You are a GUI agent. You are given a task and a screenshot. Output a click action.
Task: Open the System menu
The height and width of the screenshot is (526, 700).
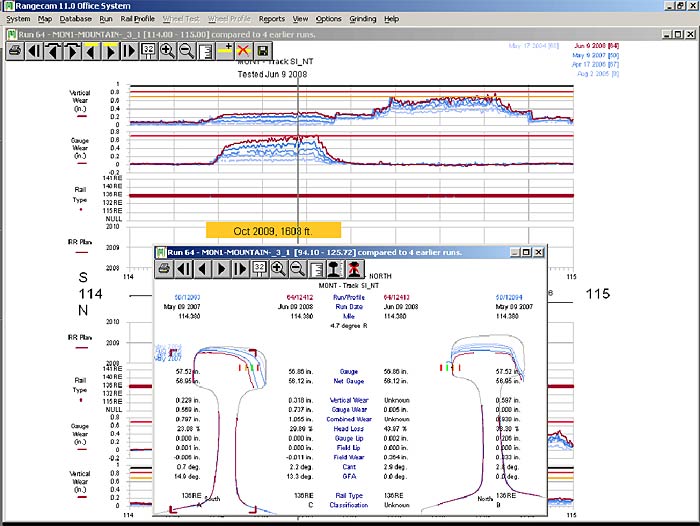18,19
